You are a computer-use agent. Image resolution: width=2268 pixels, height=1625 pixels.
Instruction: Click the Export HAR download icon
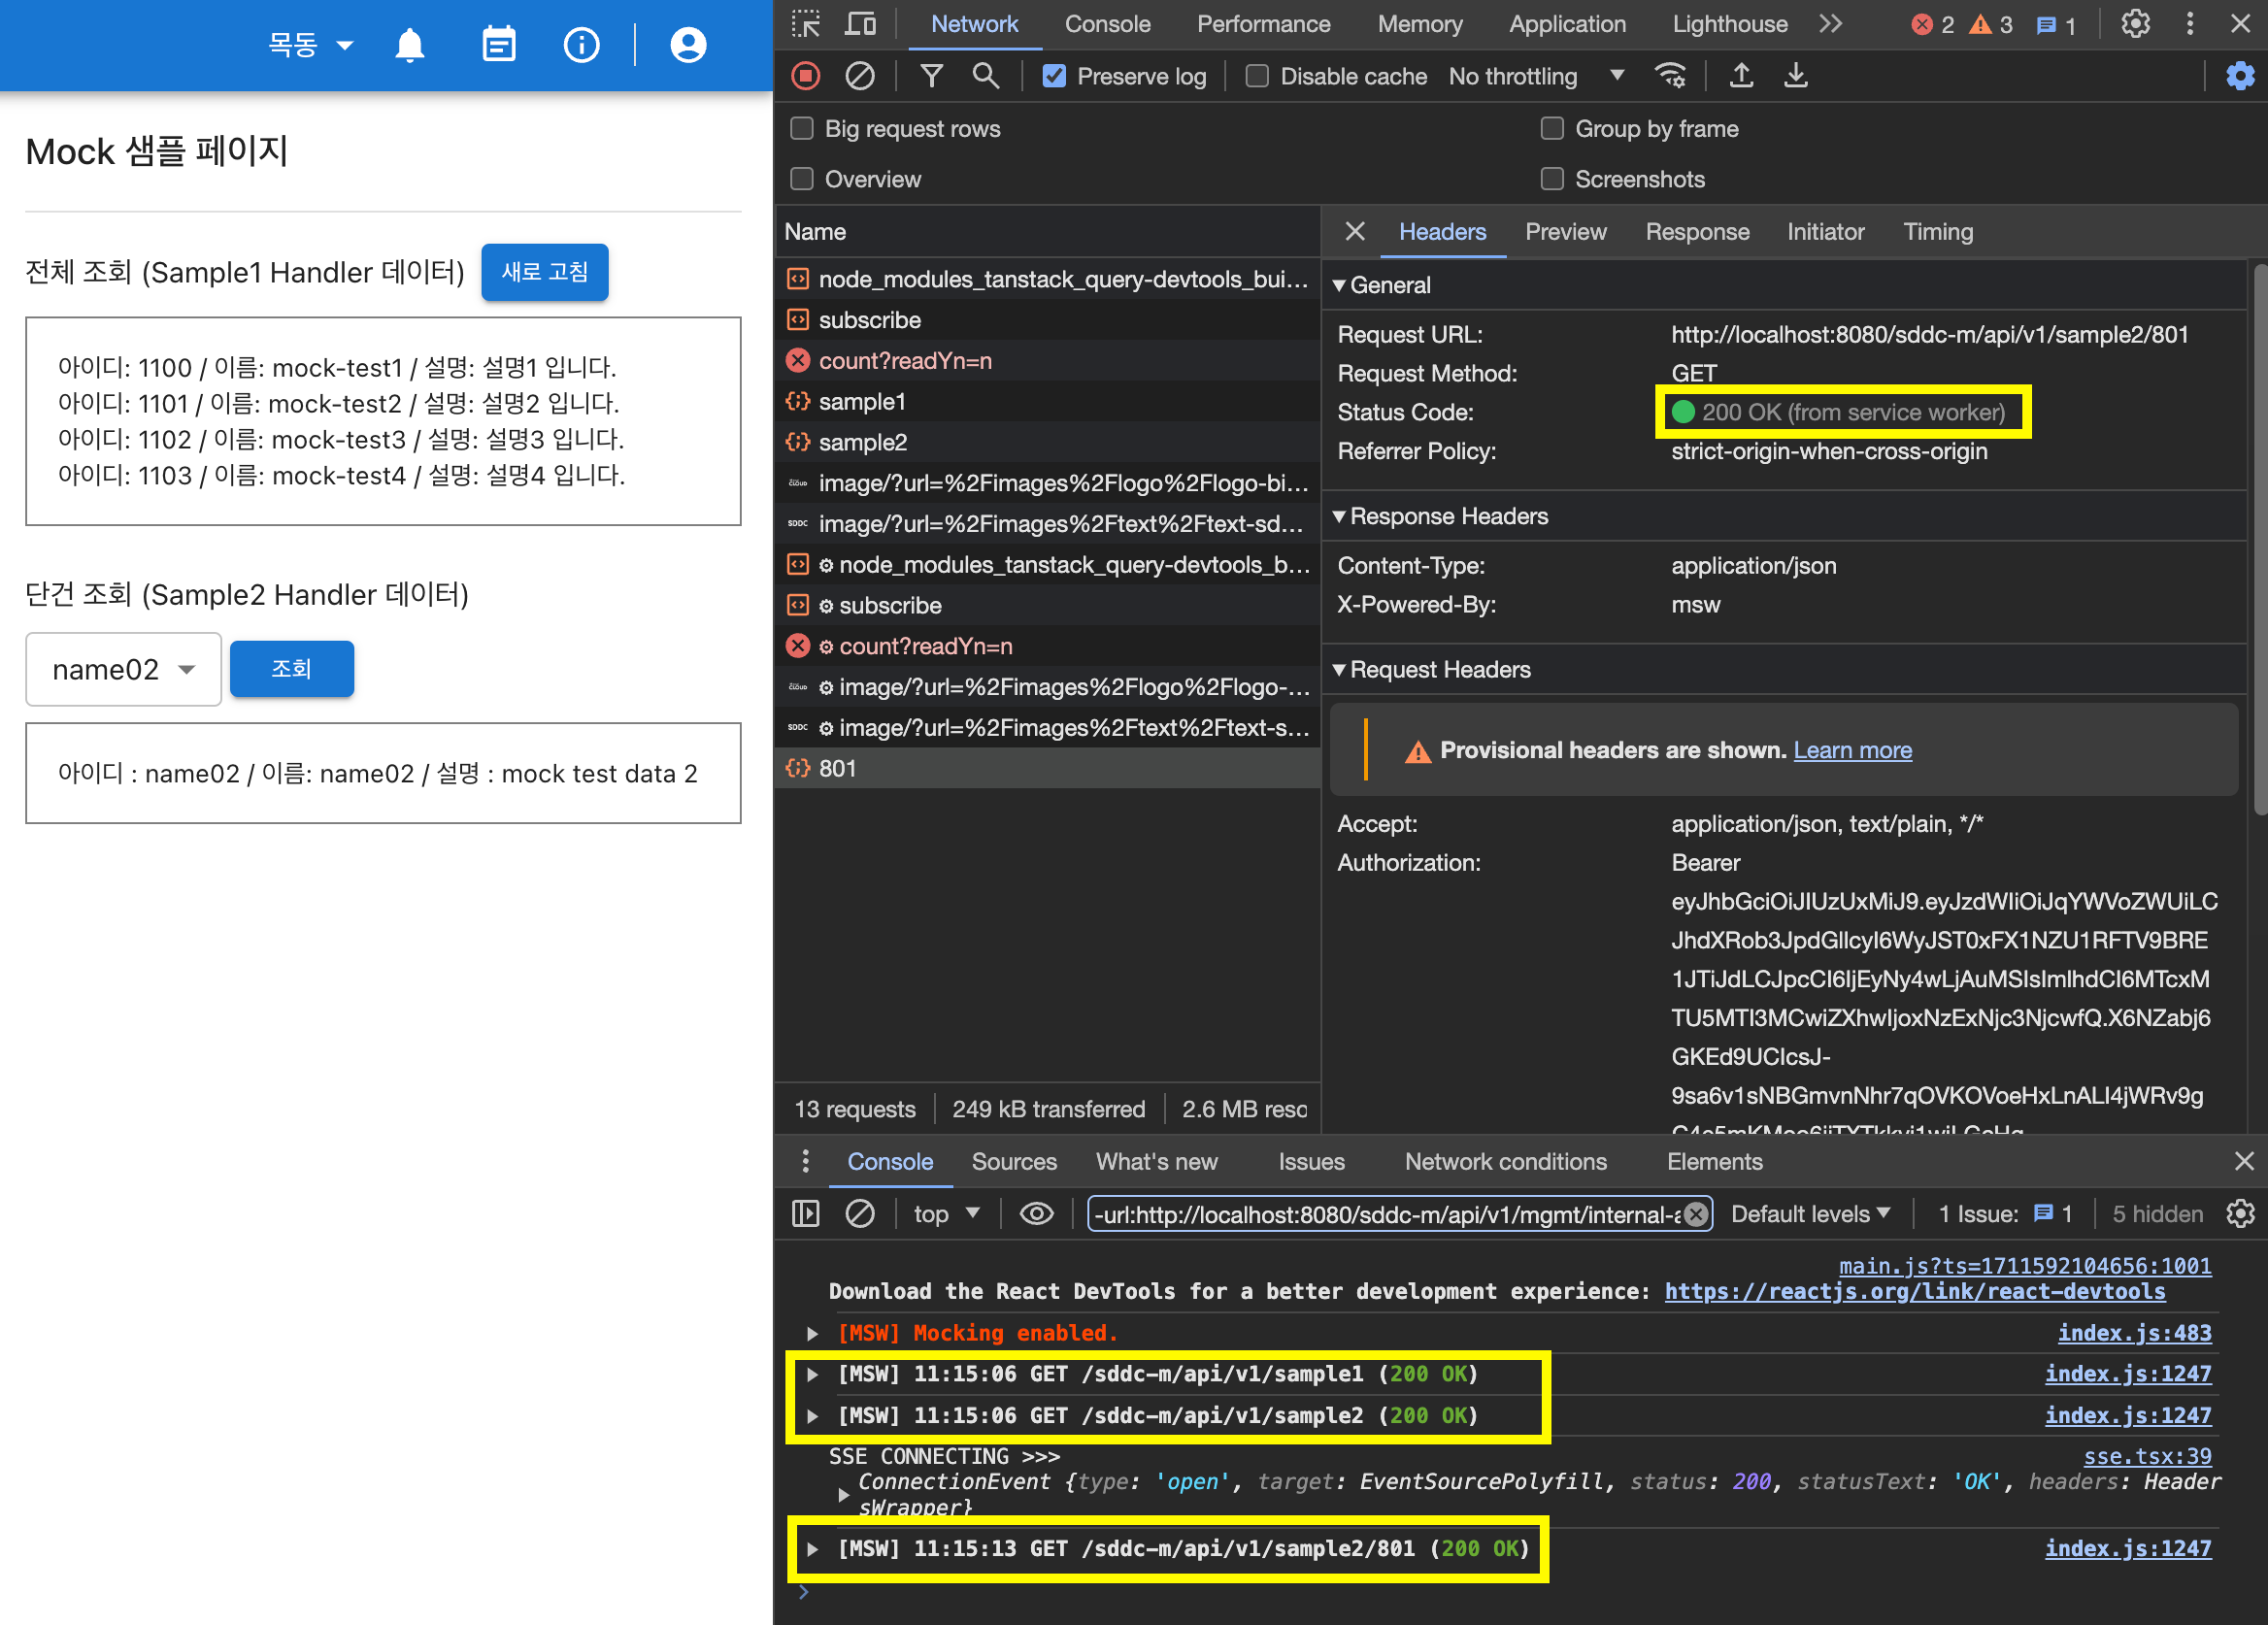(x=1796, y=76)
